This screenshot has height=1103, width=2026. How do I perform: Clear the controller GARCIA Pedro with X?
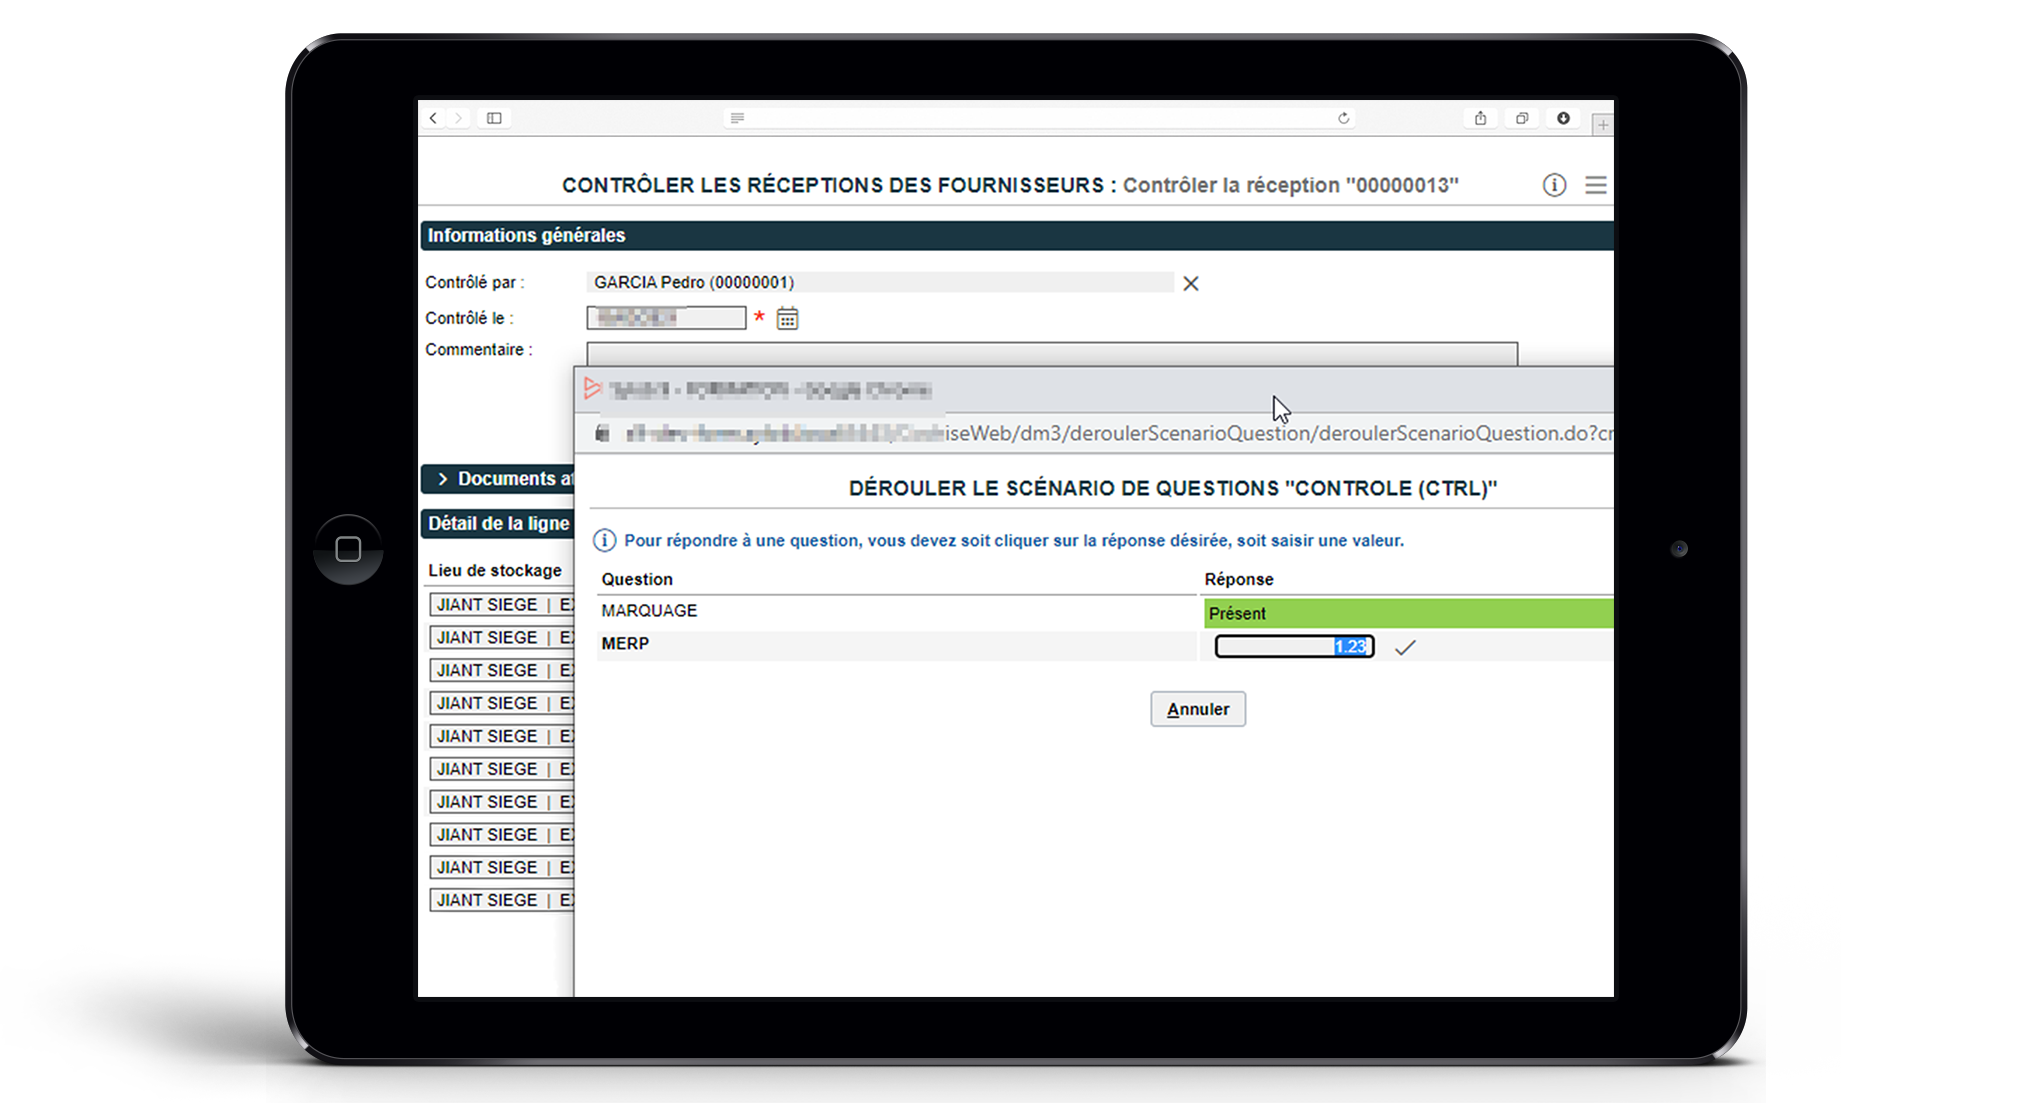1190,283
